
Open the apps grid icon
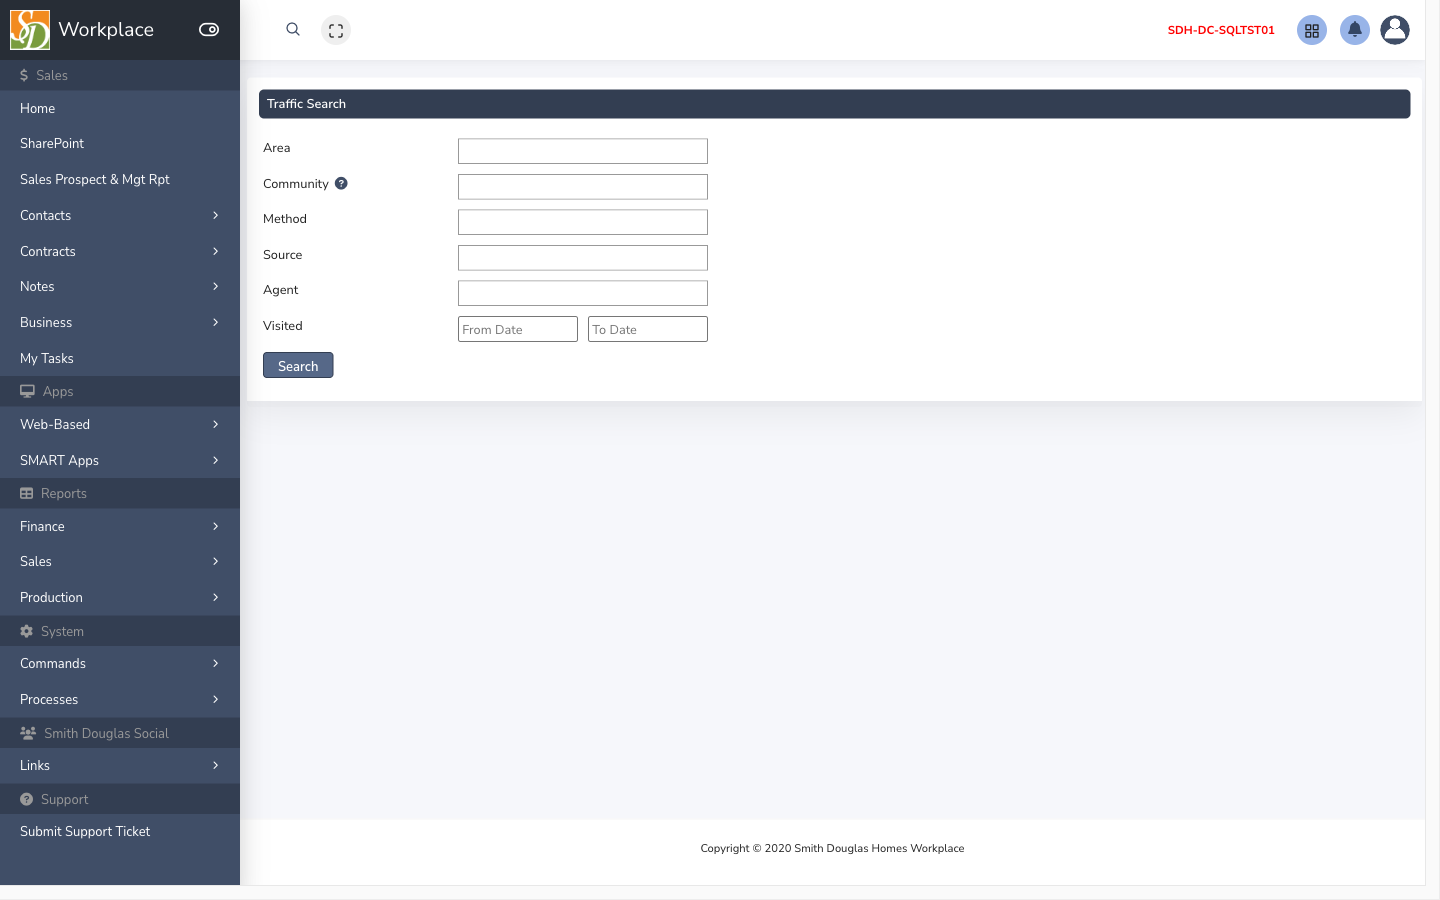pos(1312,30)
